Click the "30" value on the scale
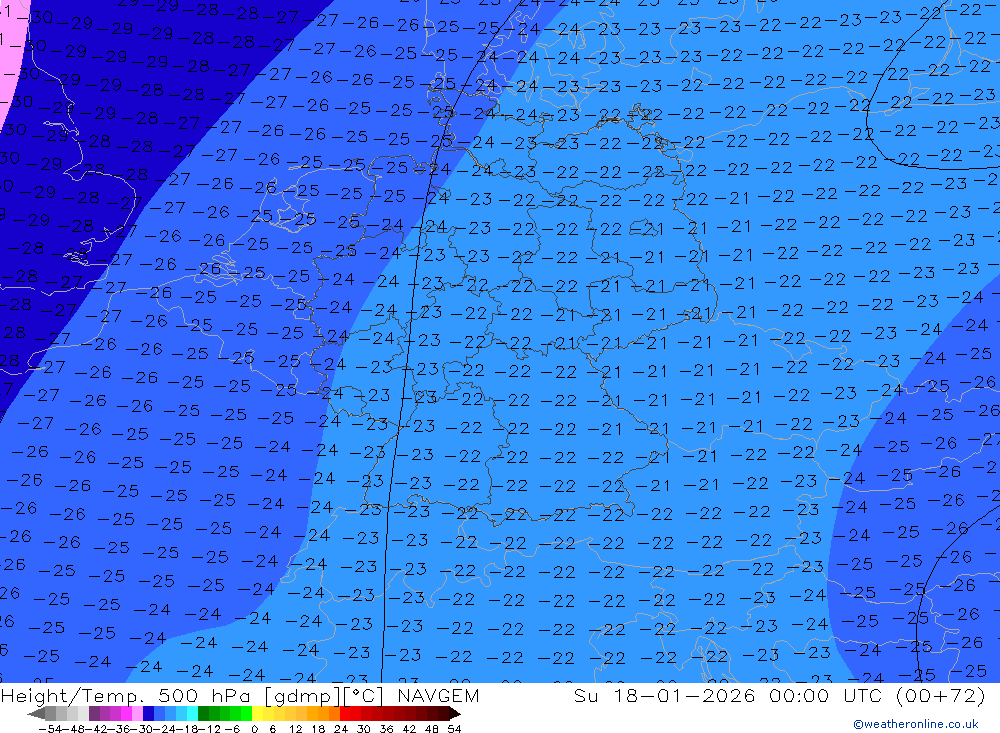The height and width of the screenshot is (733, 1000). (364, 729)
